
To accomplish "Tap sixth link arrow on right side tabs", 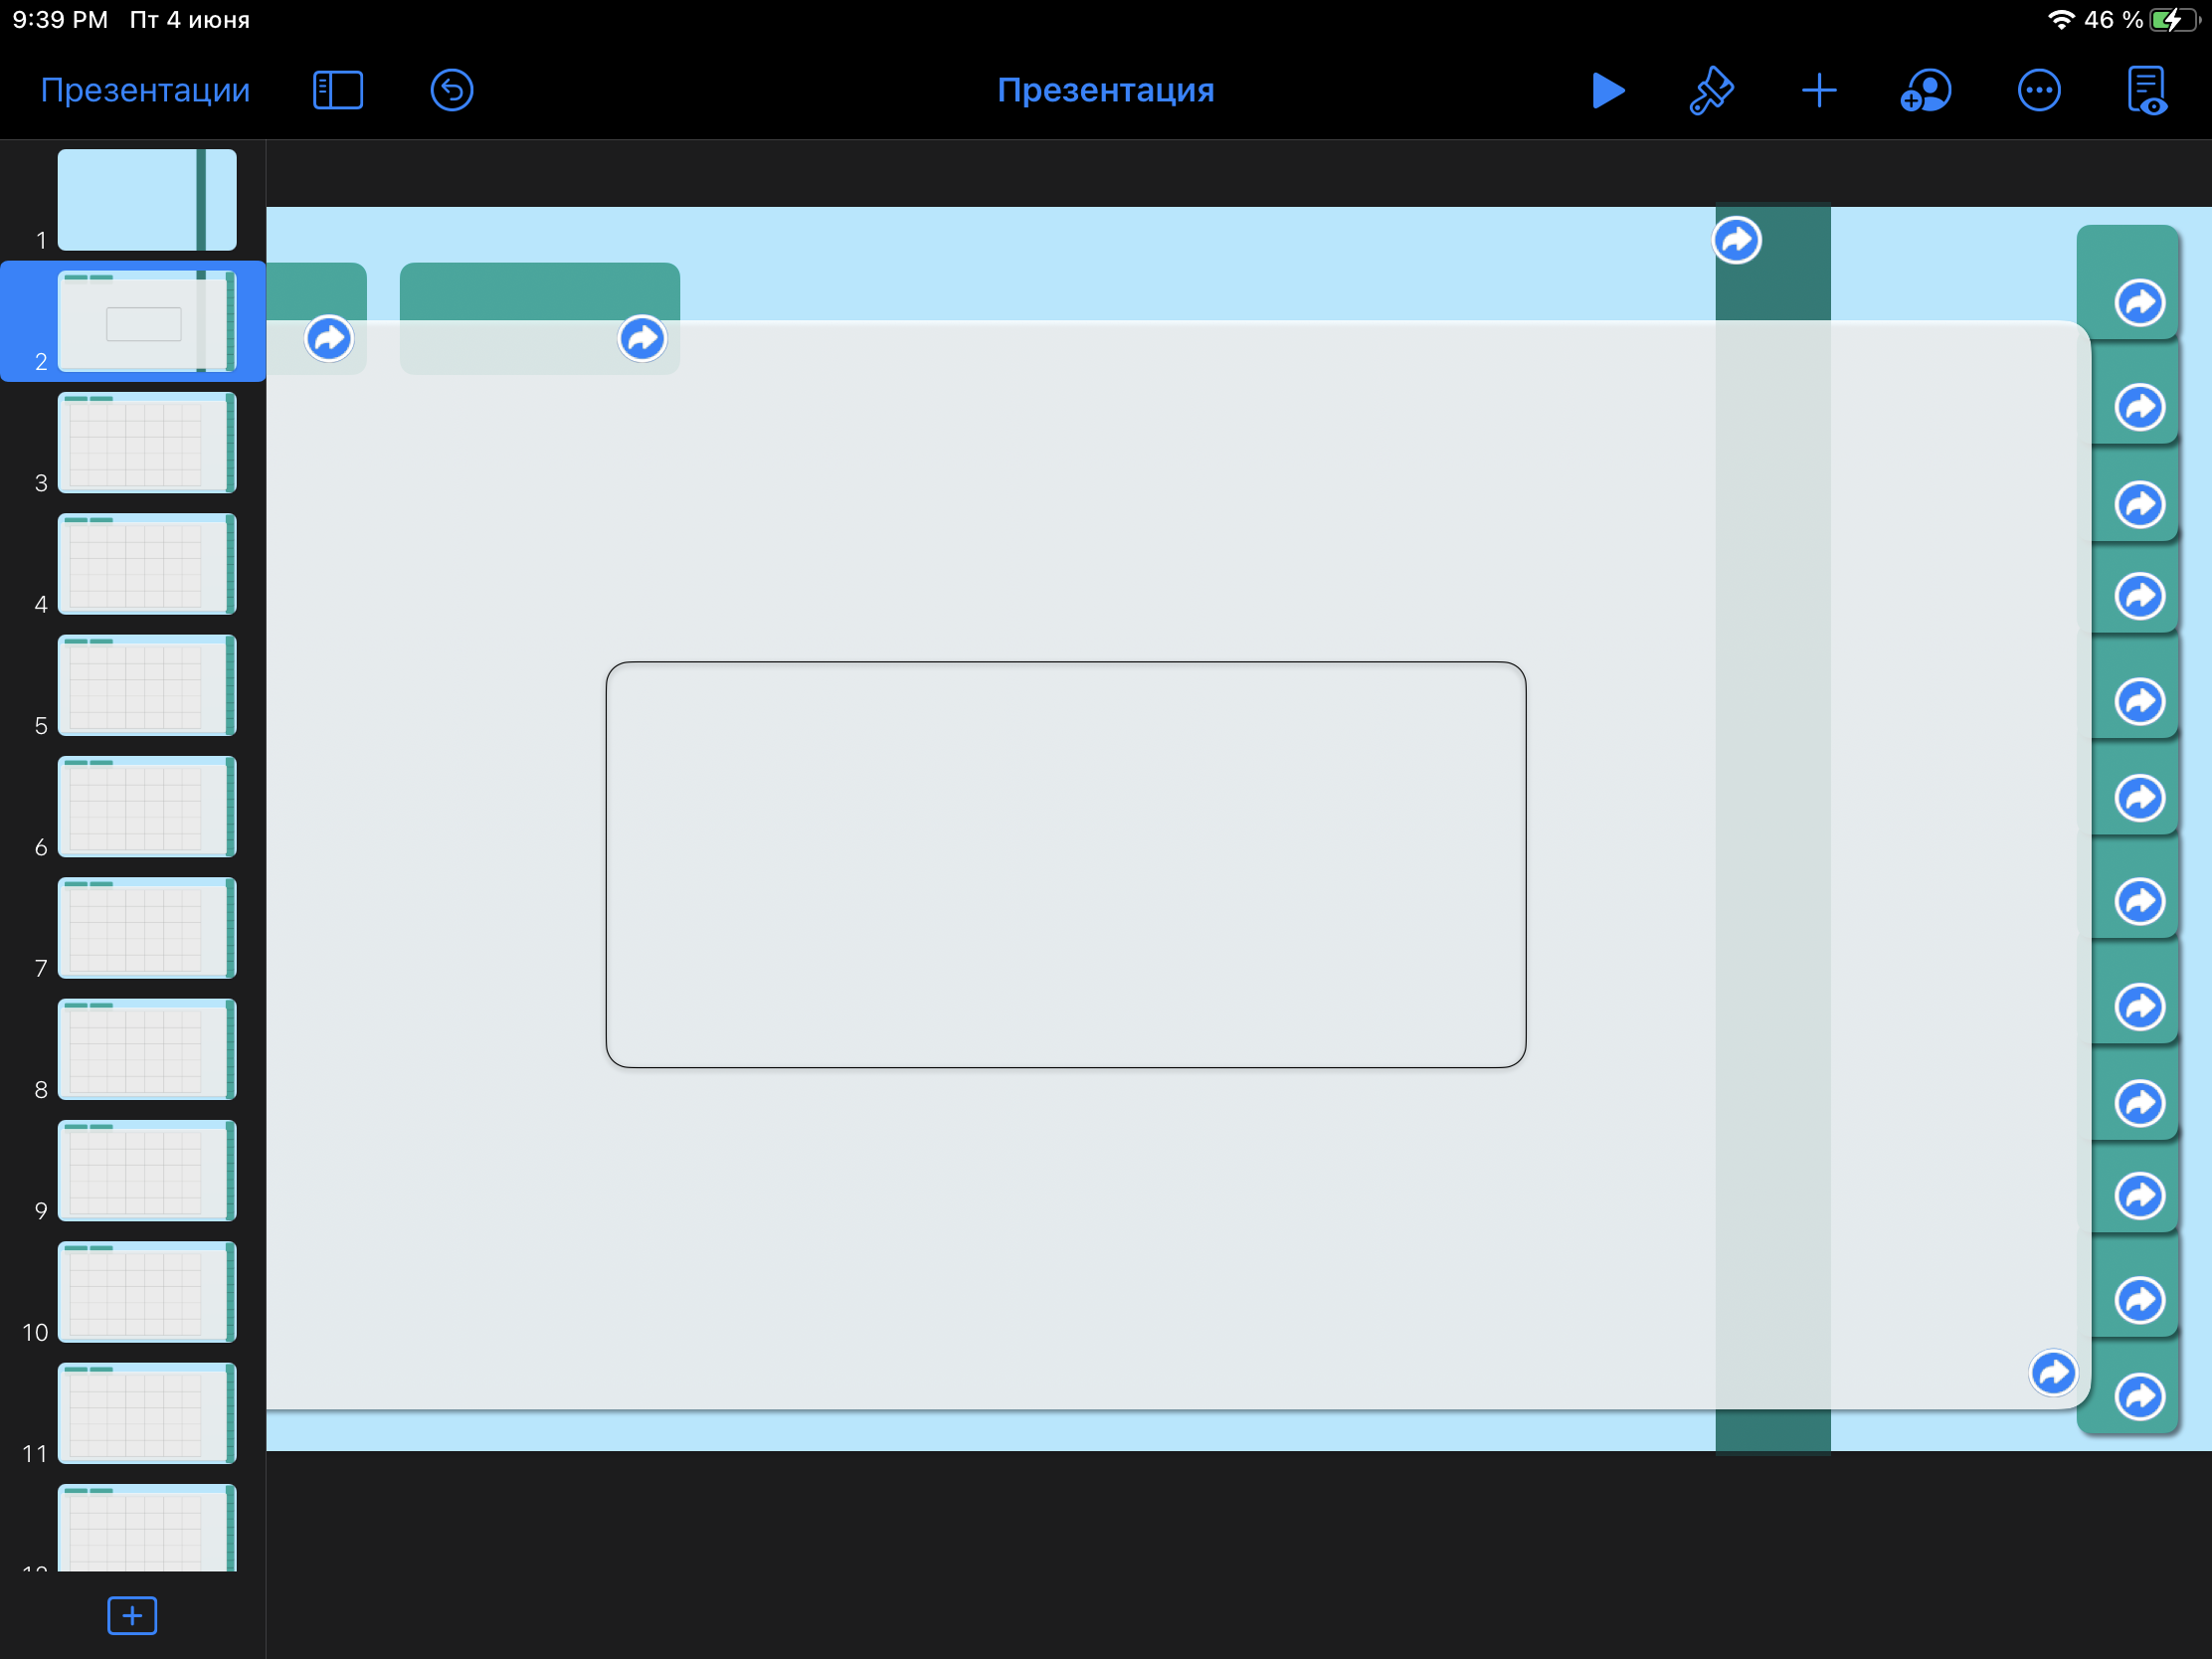I will click(2140, 798).
